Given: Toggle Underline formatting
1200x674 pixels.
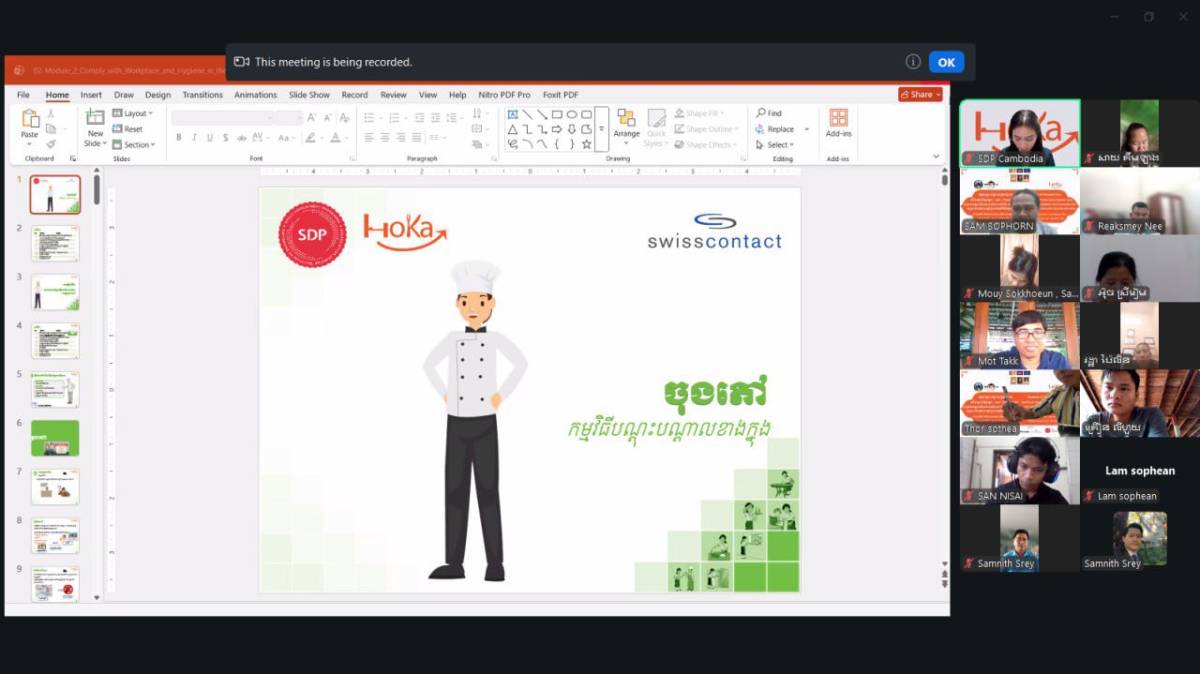Looking at the screenshot, I should (x=208, y=137).
